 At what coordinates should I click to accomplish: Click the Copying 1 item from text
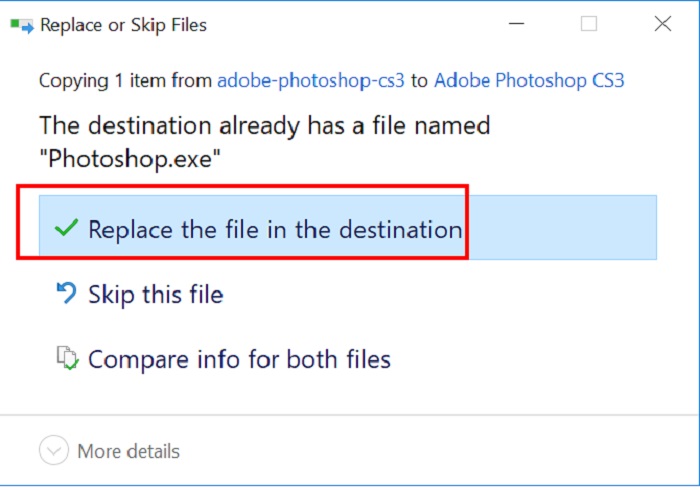(x=125, y=81)
